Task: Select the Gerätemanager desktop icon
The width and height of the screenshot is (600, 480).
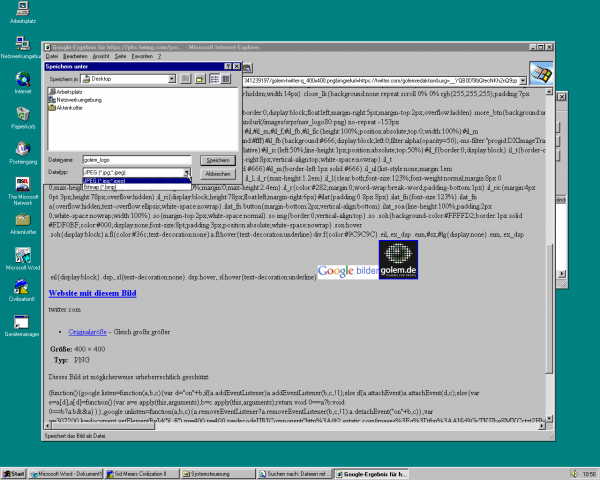Action: click(21, 326)
